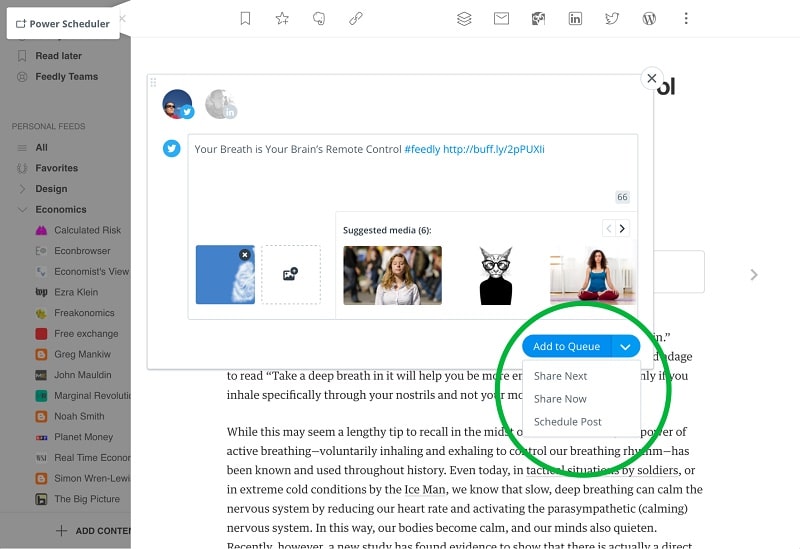Open the All feeds view
Image resolution: width=800 pixels, height=549 pixels.
click(x=41, y=147)
